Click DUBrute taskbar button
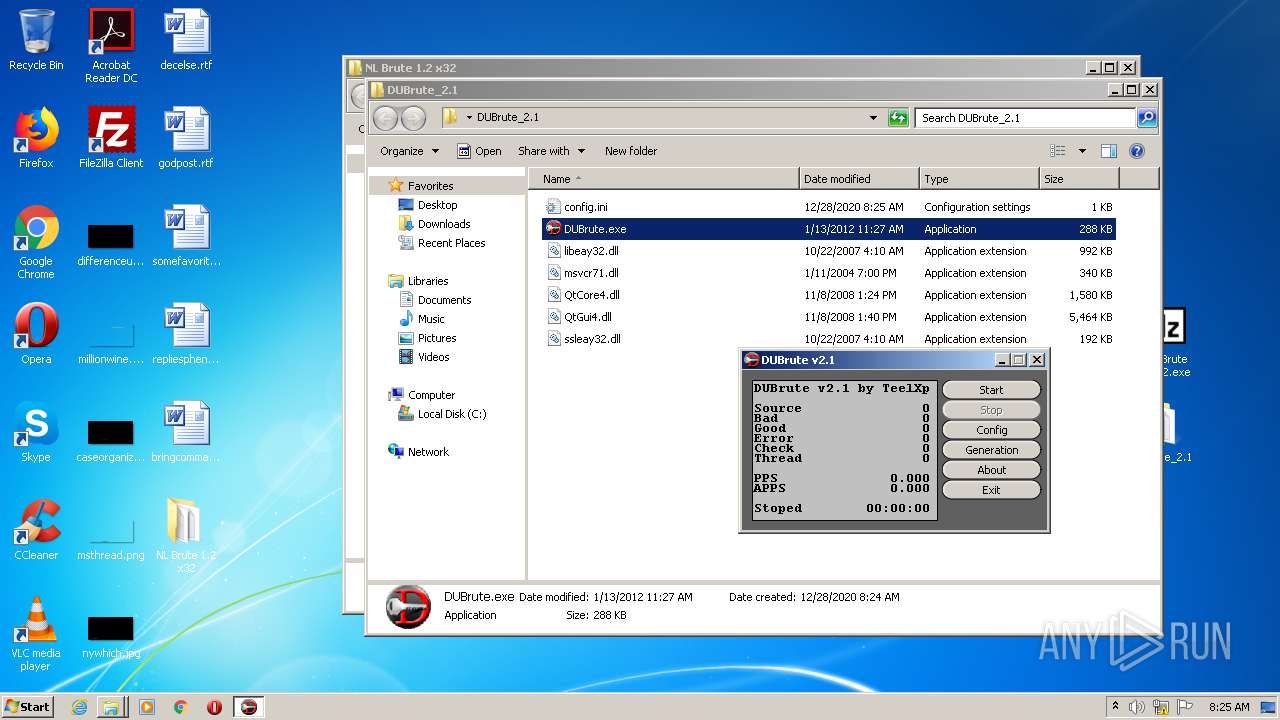This screenshot has height=720, width=1280. click(248, 707)
